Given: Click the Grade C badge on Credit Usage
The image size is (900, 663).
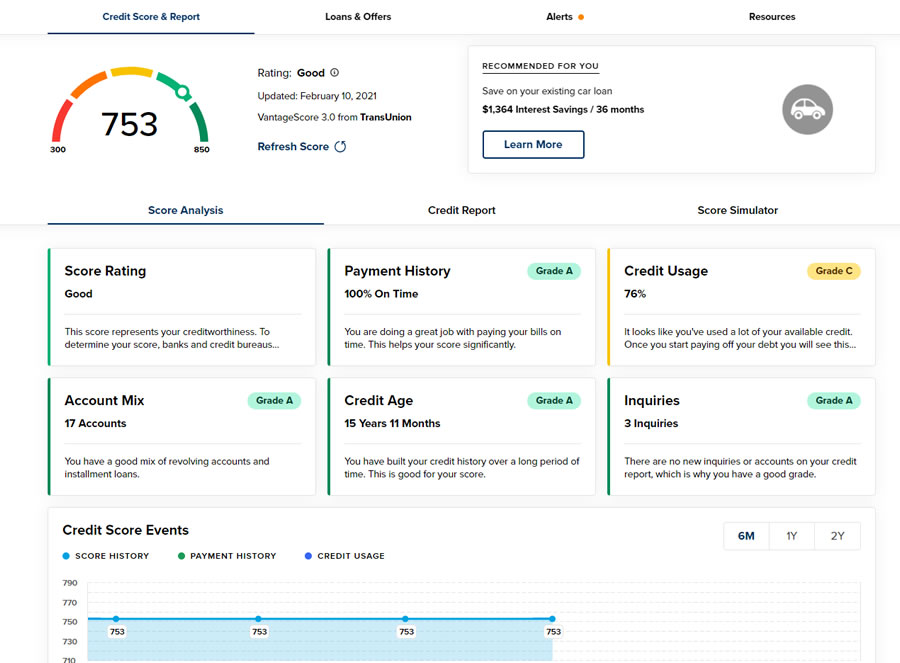Looking at the screenshot, I should pyautogui.click(x=833, y=270).
